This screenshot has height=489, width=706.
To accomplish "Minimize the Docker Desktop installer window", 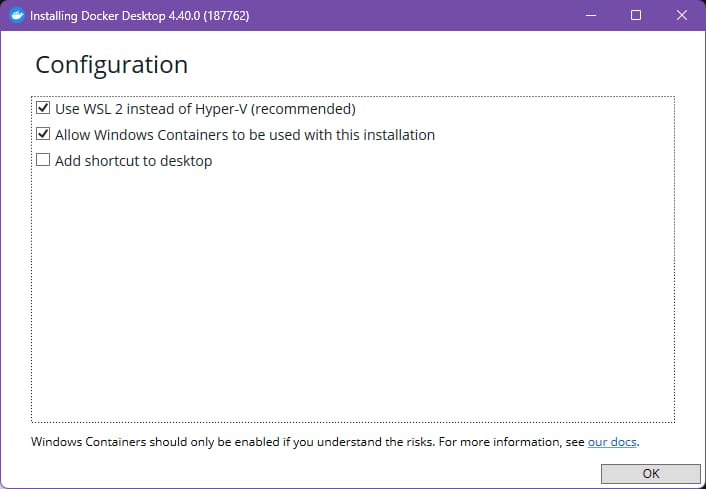I will click(x=591, y=15).
